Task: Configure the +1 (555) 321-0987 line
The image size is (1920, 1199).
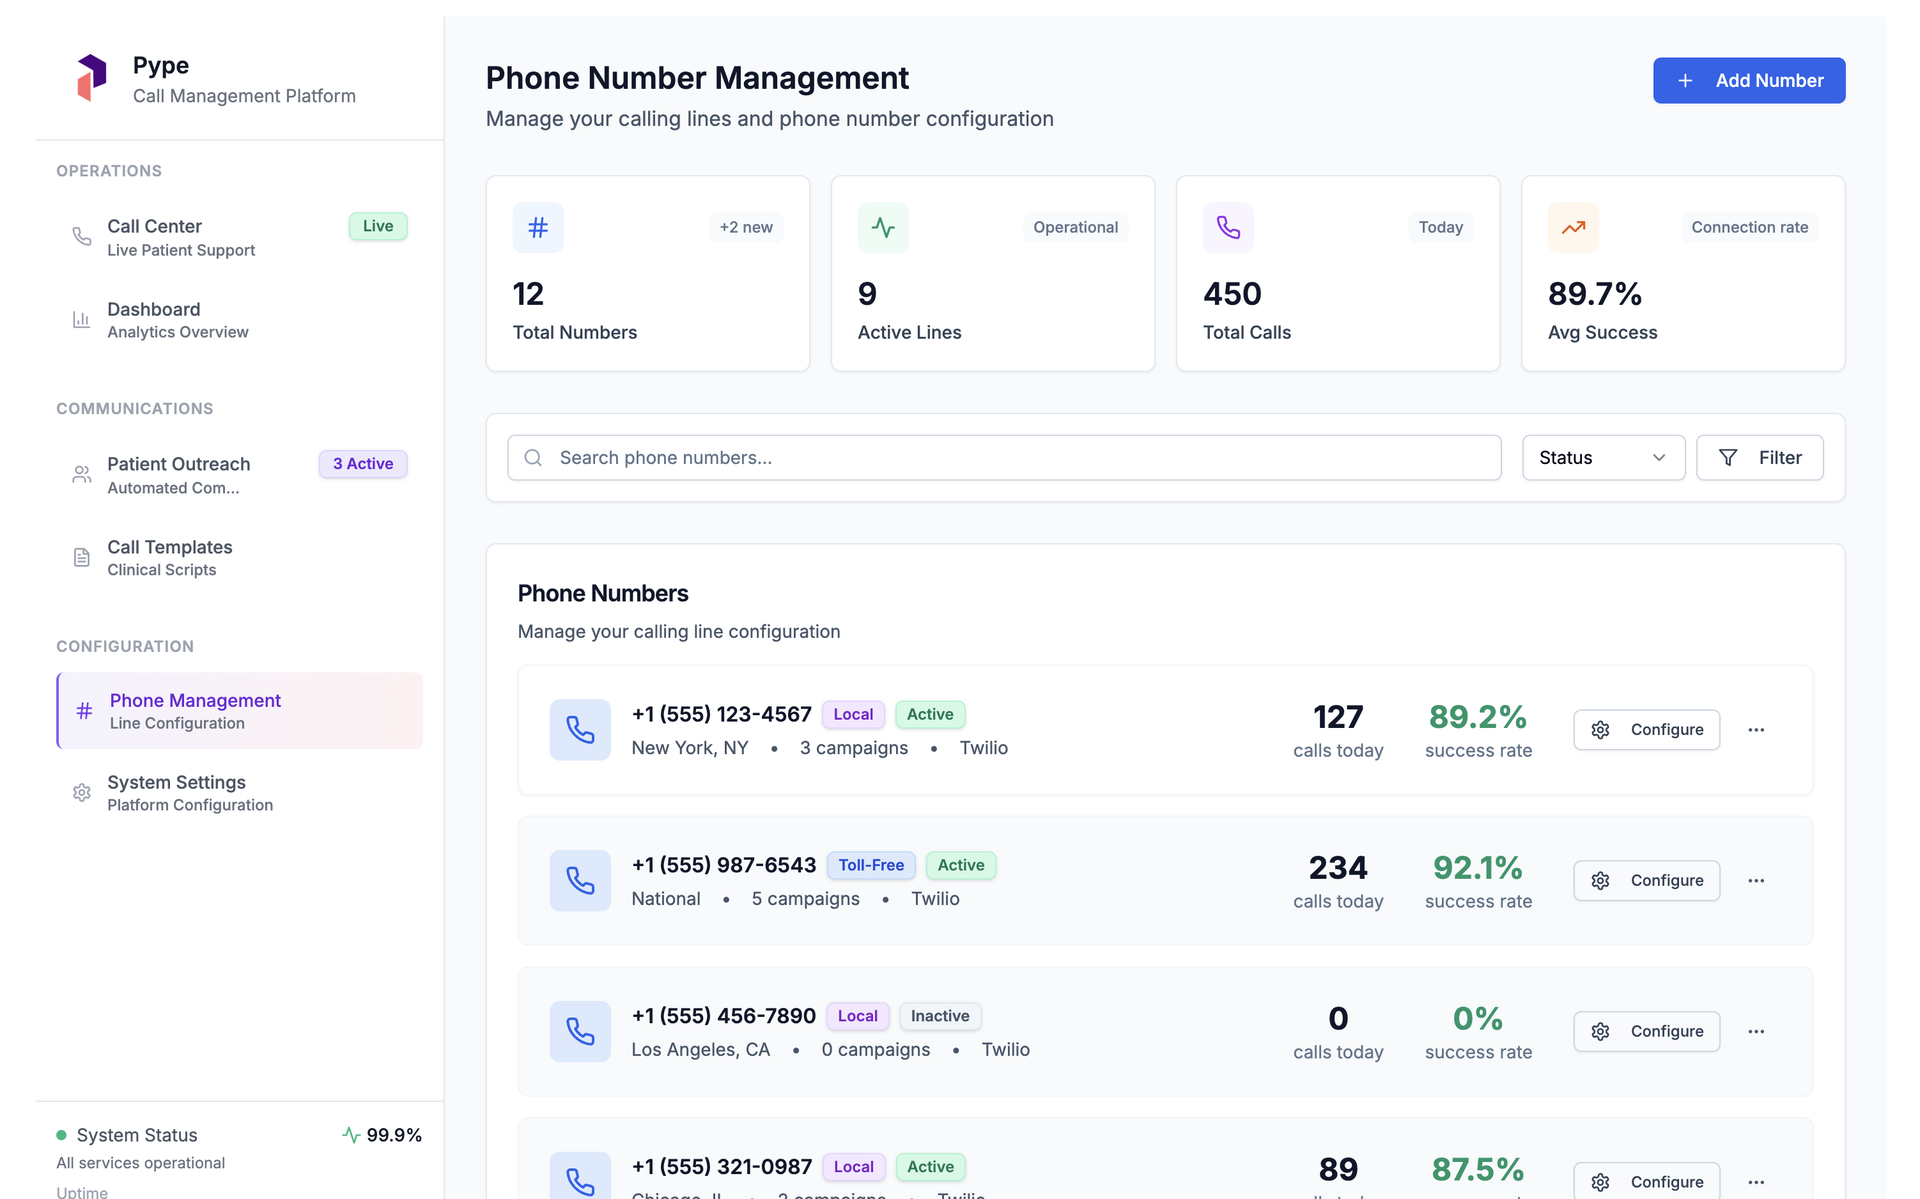Action: [x=1646, y=1181]
